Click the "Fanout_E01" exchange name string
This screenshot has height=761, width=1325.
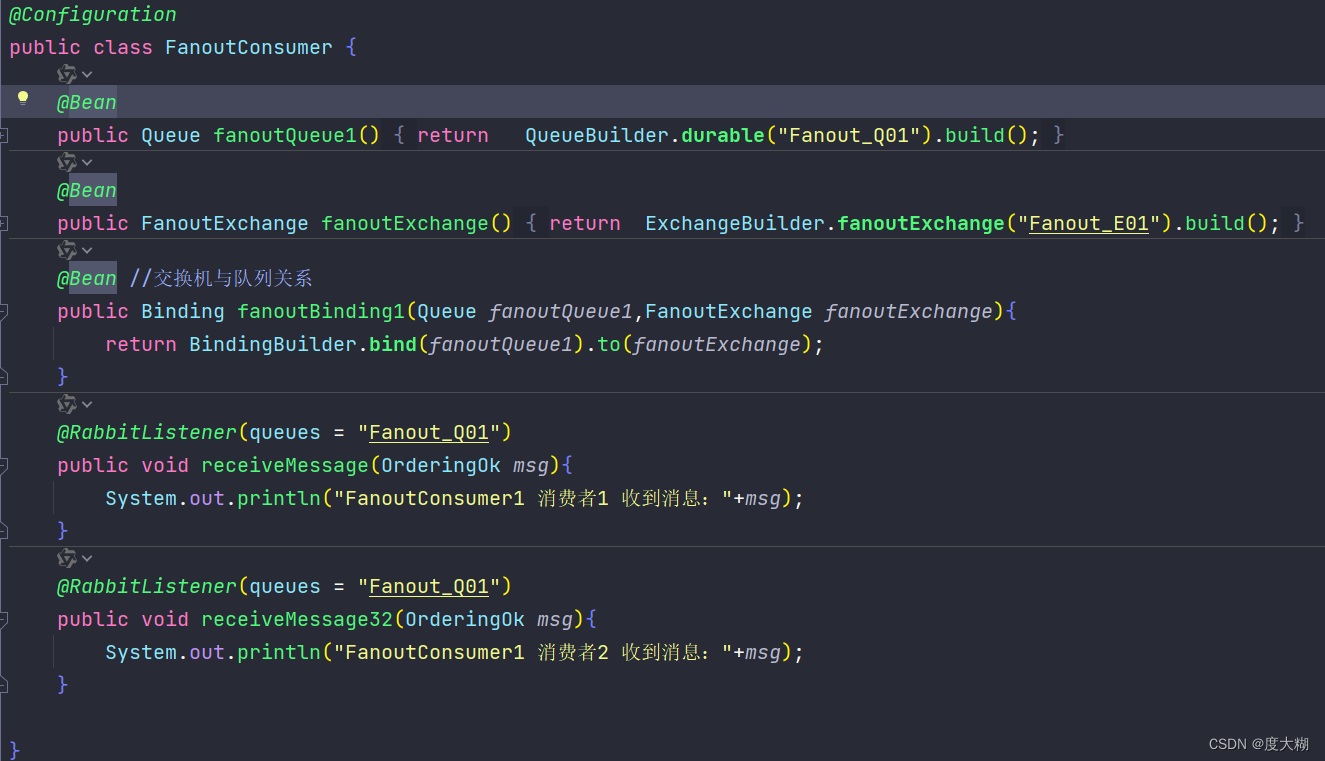coord(1089,223)
